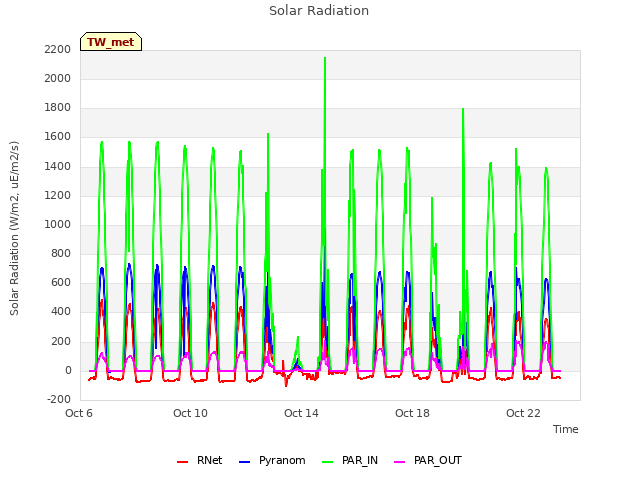The image size is (640, 480).
Task: Click the 1200 y-axis tick label
Action: [x=58, y=196]
